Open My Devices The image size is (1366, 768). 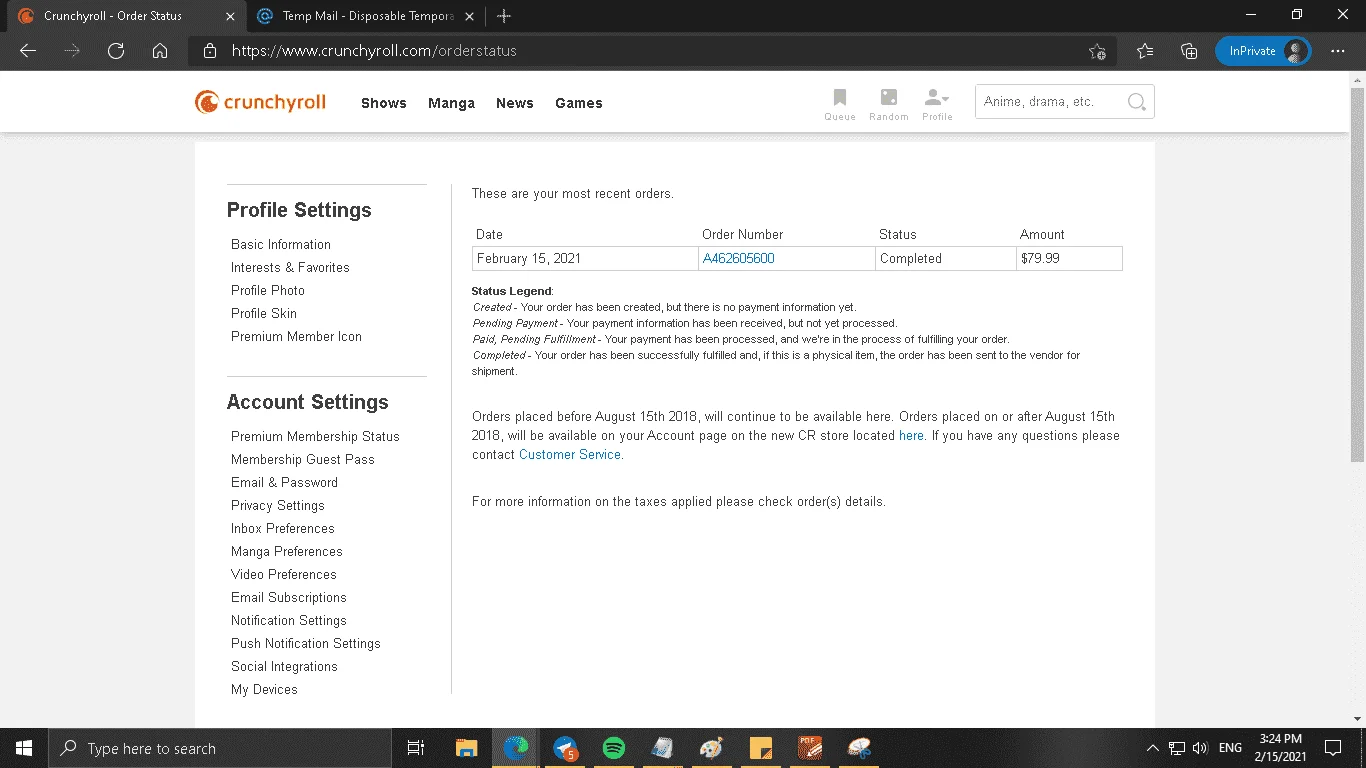tap(264, 689)
